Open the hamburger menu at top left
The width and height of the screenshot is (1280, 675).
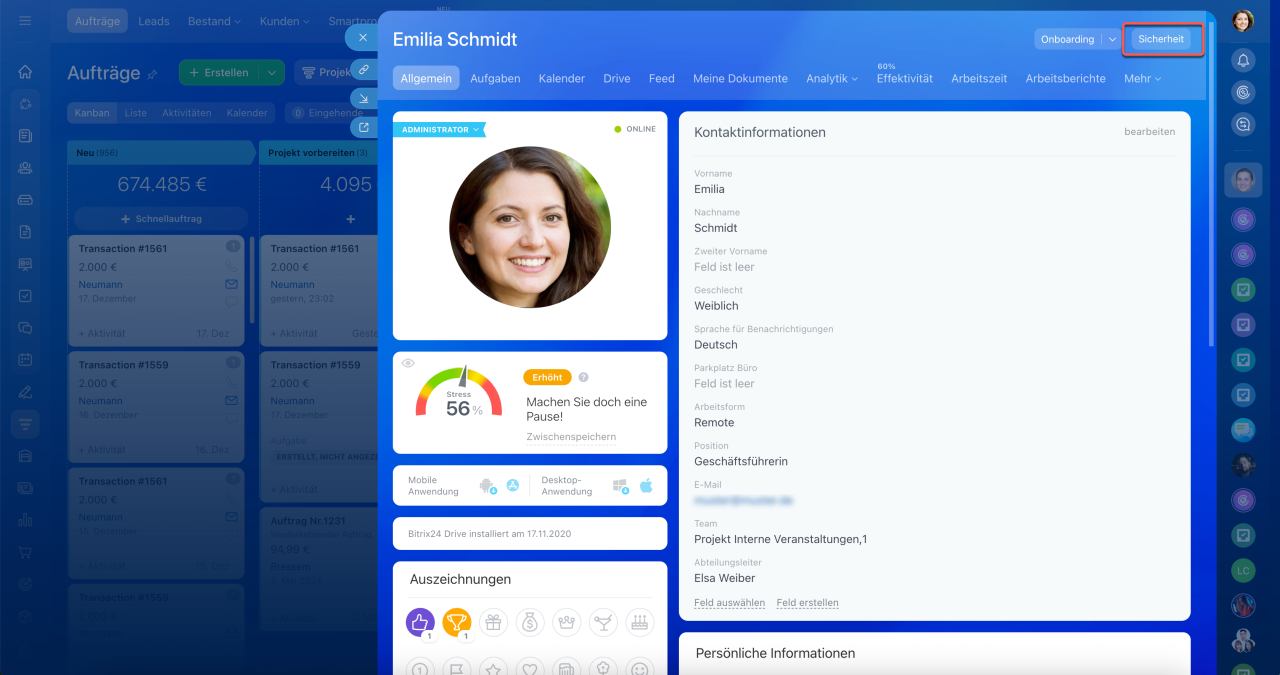(25, 20)
